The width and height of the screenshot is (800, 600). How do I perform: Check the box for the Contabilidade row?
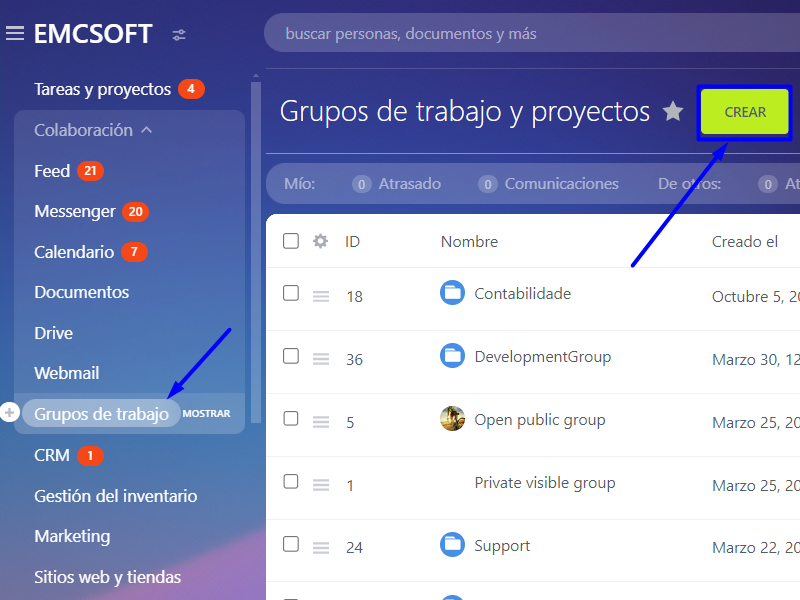pos(291,293)
